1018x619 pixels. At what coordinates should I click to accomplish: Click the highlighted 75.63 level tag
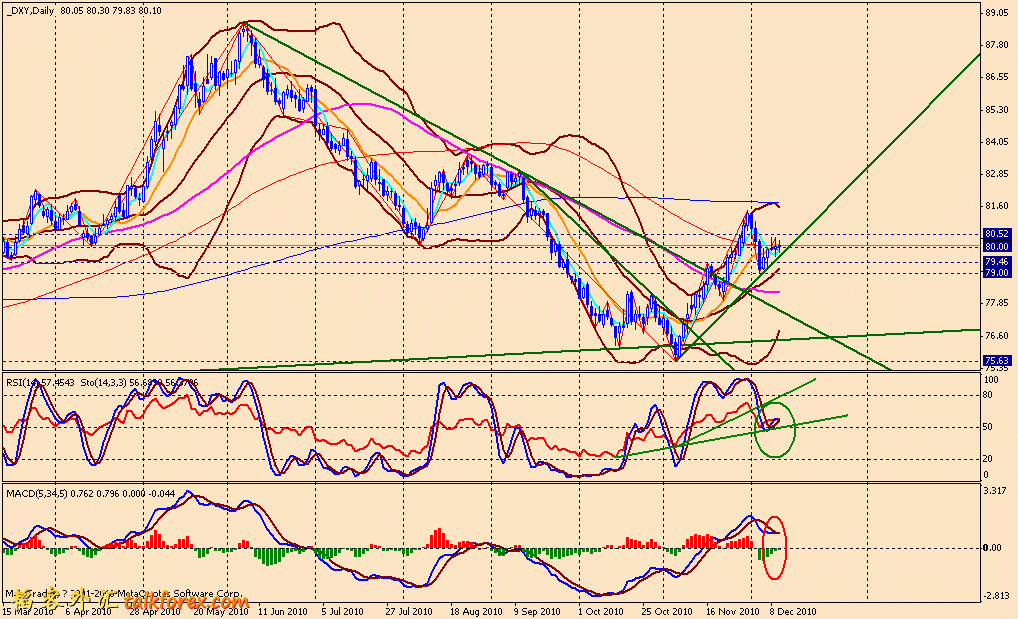(x=997, y=360)
